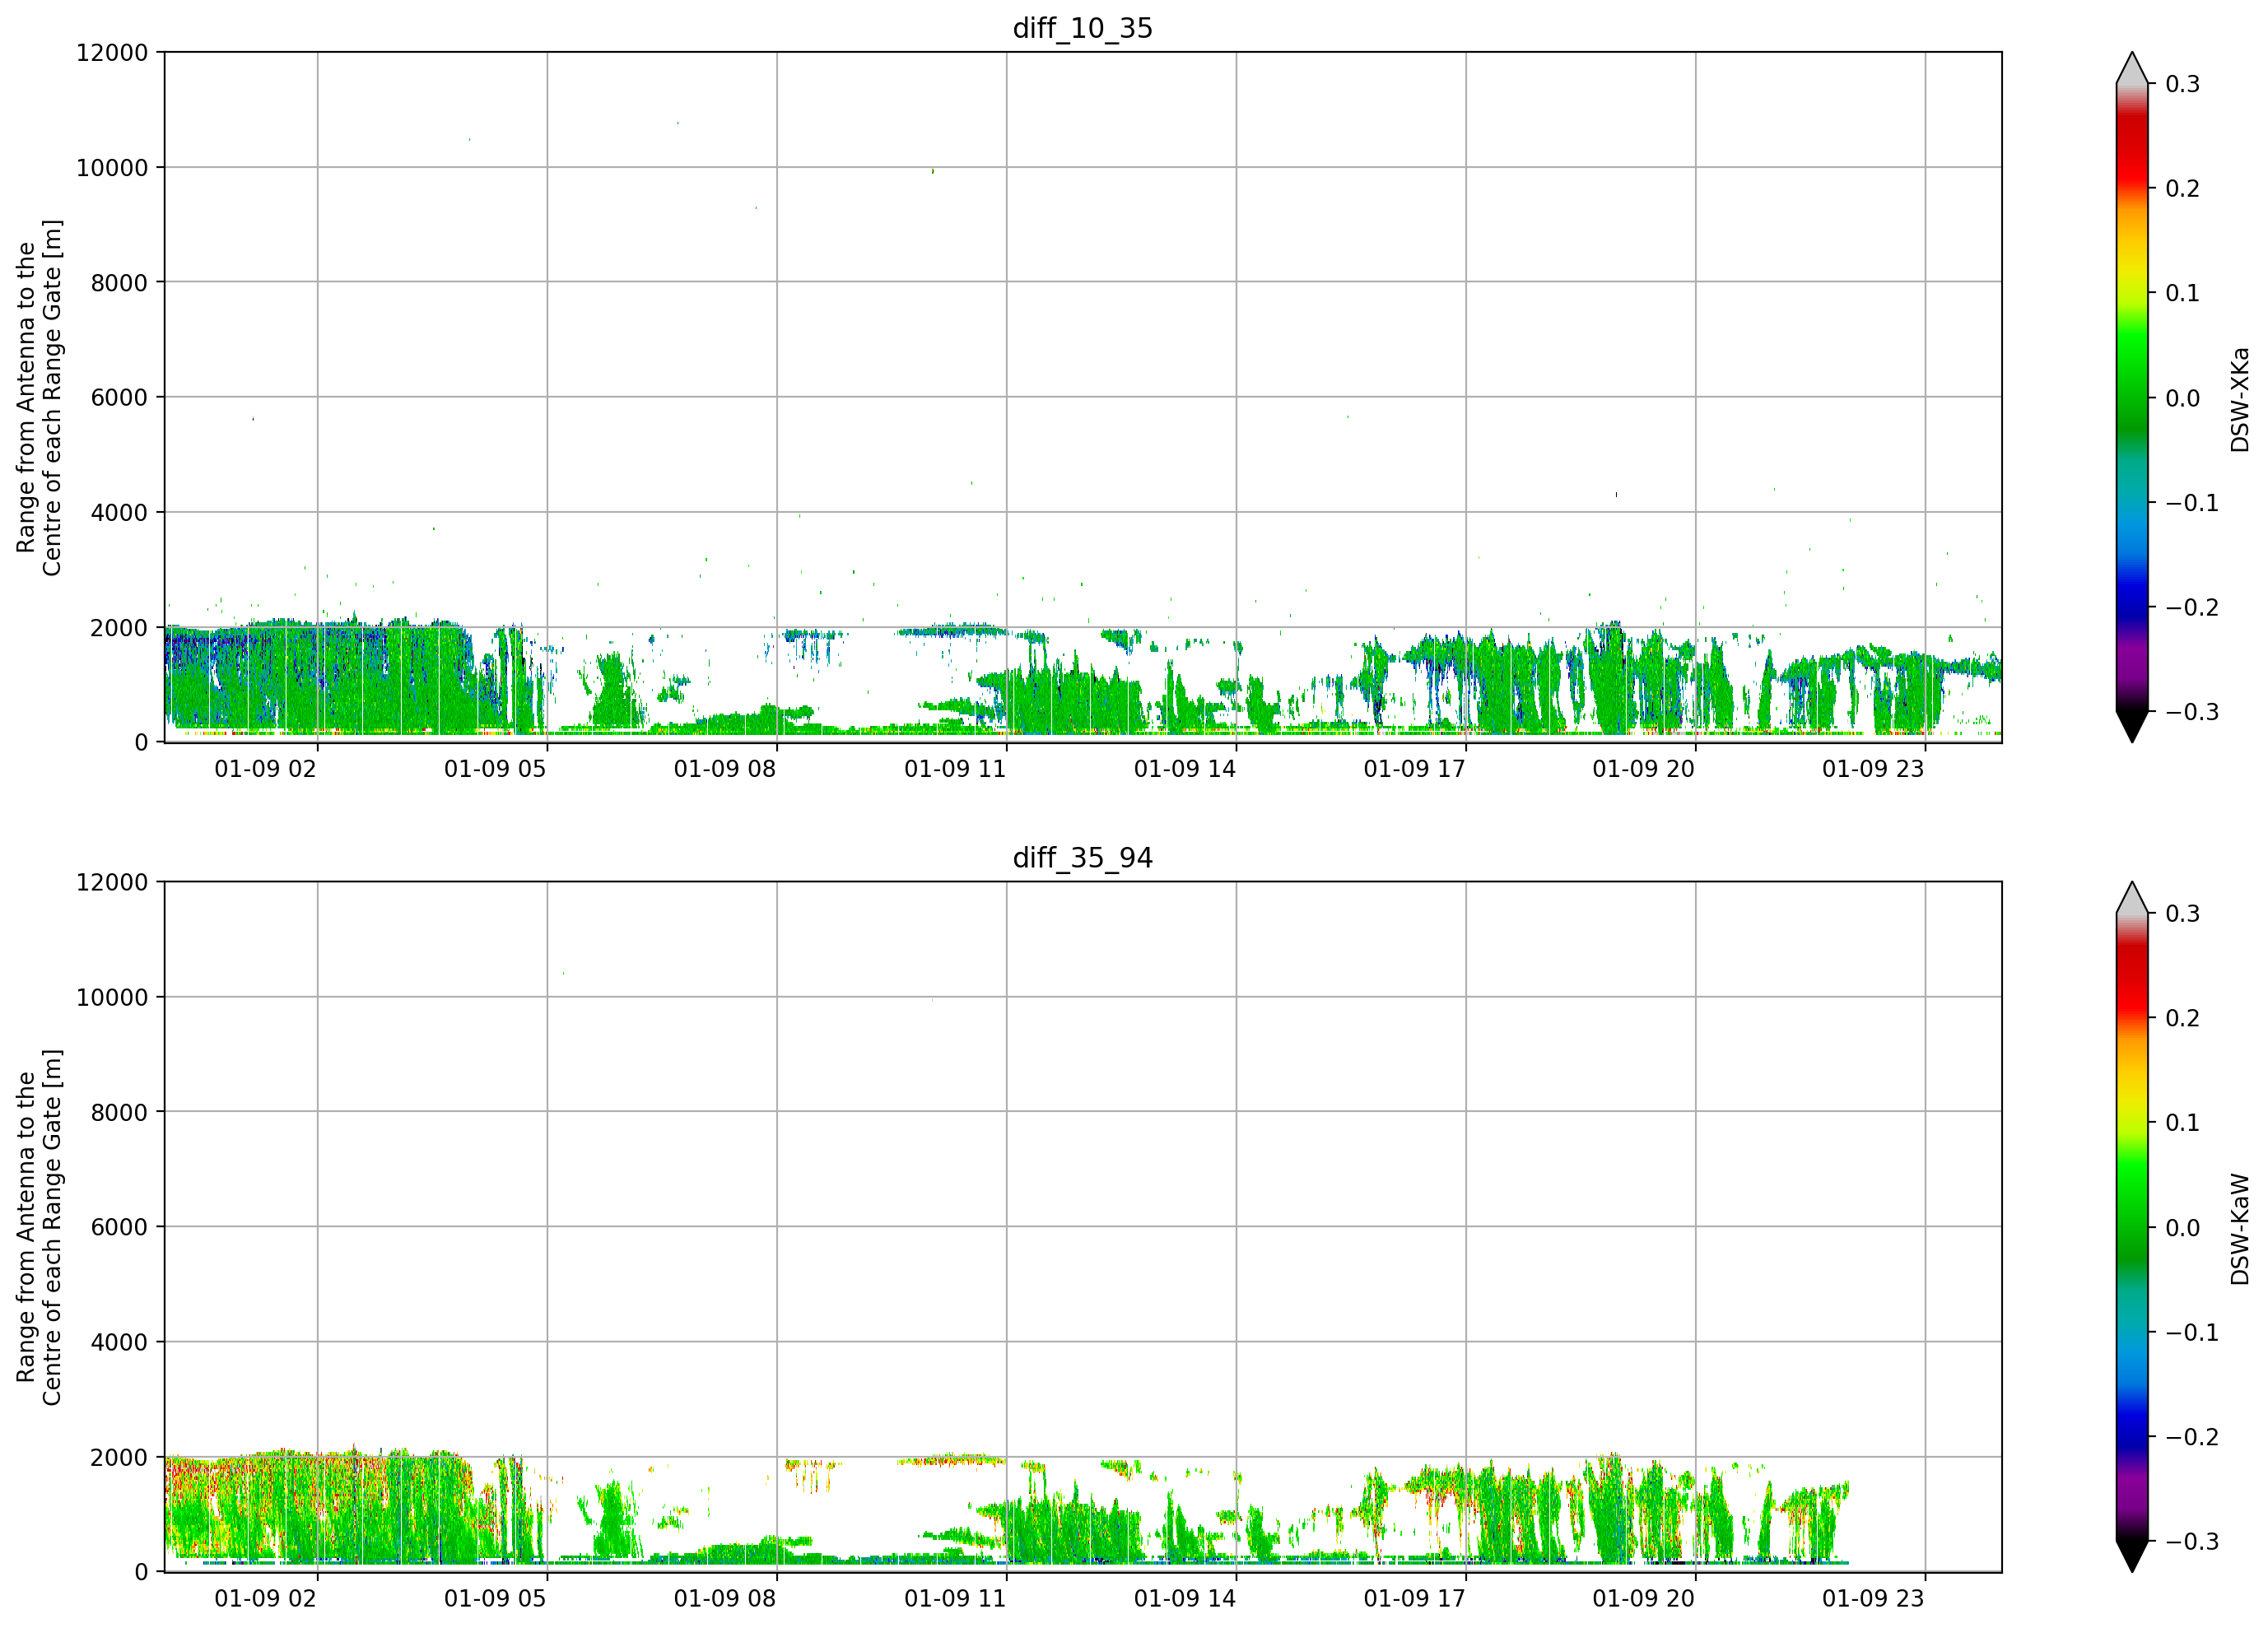Image resolution: width=2268 pixels, height=1628 pixels.
Task: Click the 8000 y-tick in the diff_10_35 plot
Action: tap(119, 283)
